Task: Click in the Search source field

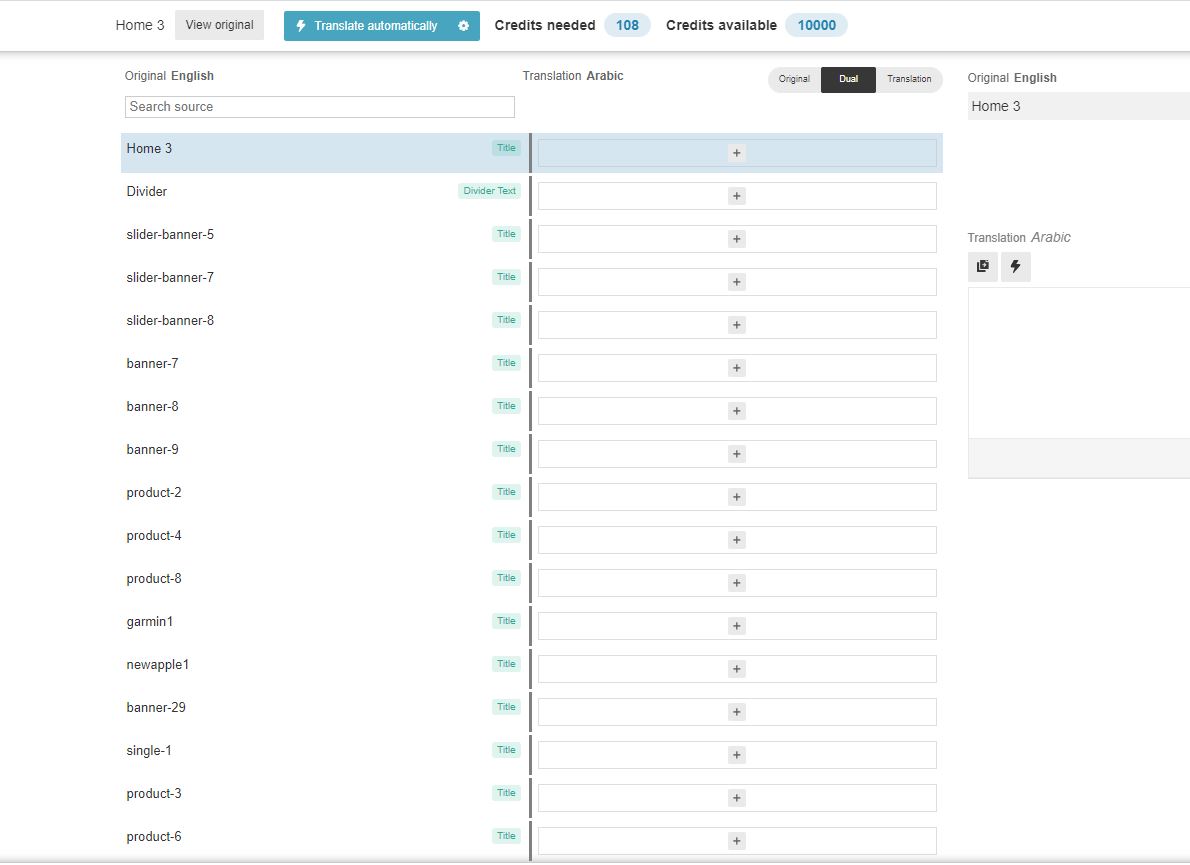Action: [319, 107]
